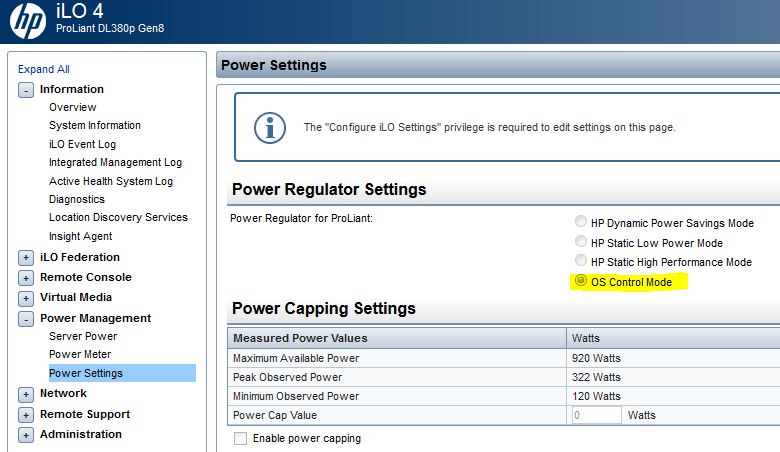The width and height of the screenshot is (780, 452).
Task: Click the Network label
Action: (63, 393)
